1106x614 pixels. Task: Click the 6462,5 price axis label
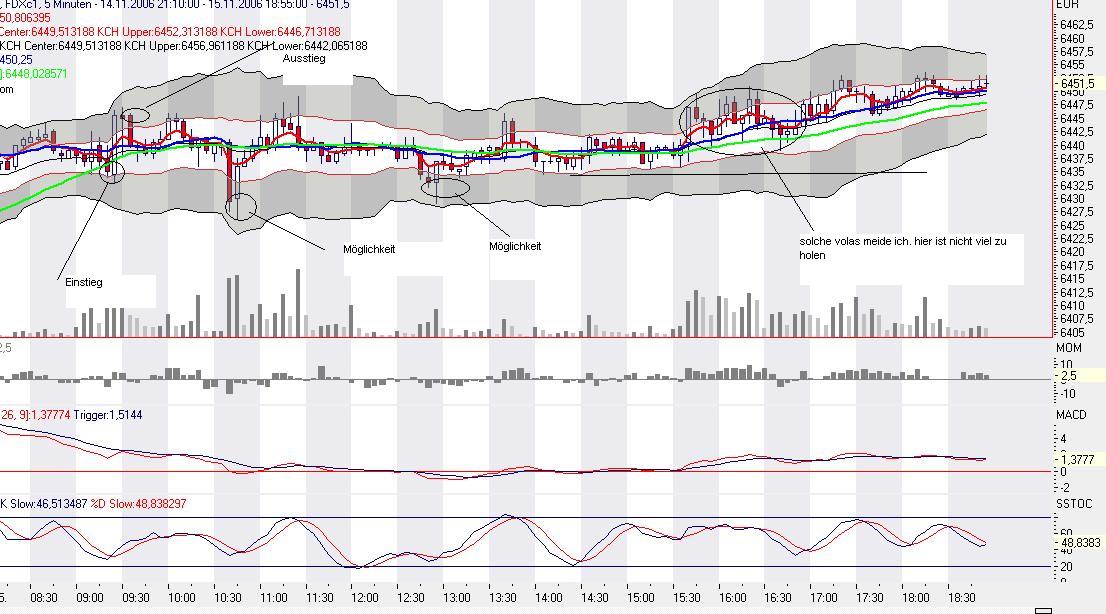tap(1076, 25)
